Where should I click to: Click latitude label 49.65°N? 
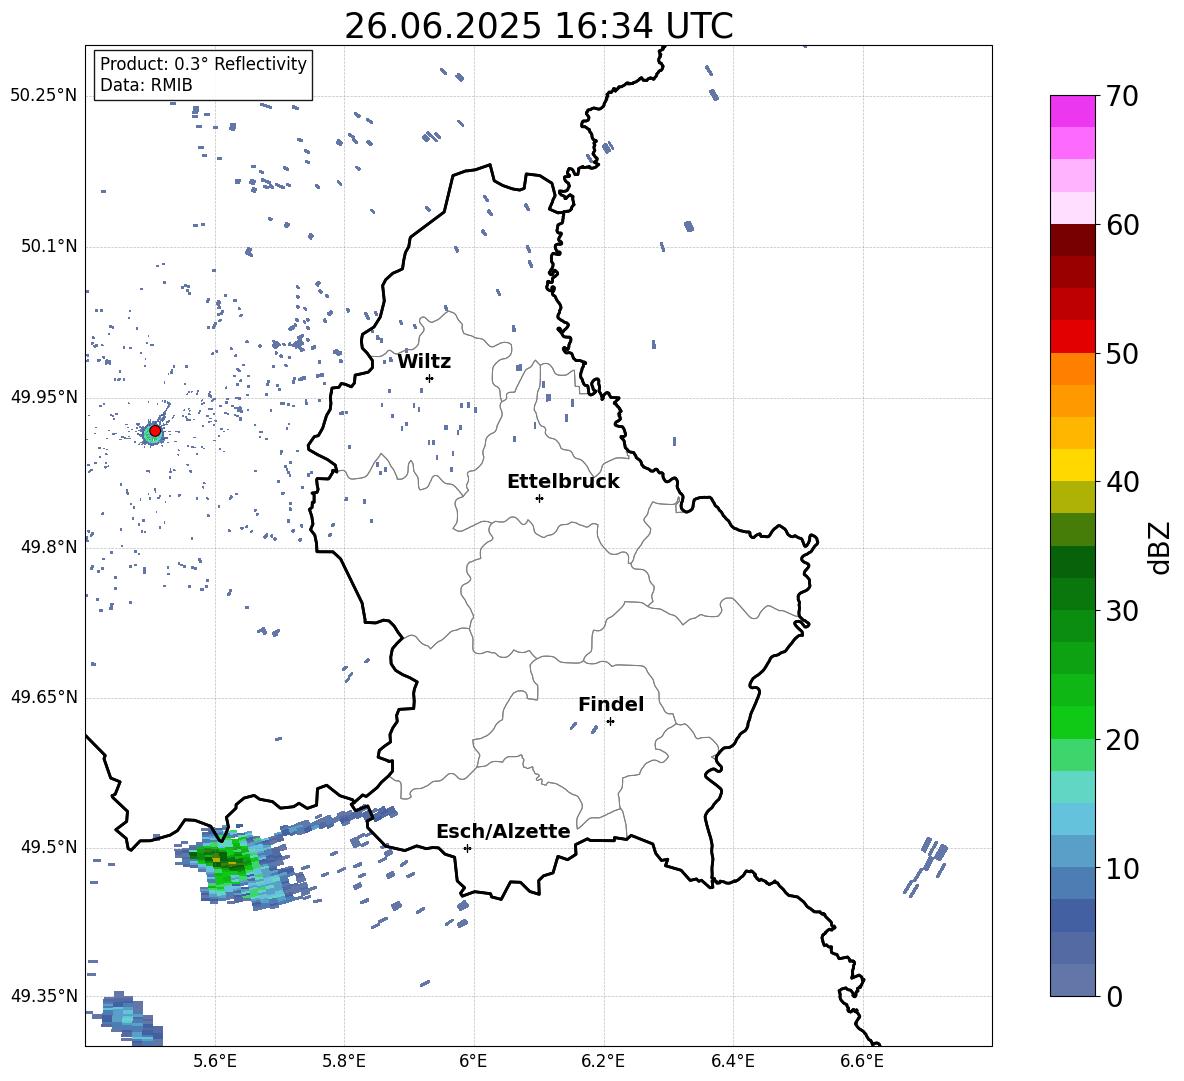43,696
